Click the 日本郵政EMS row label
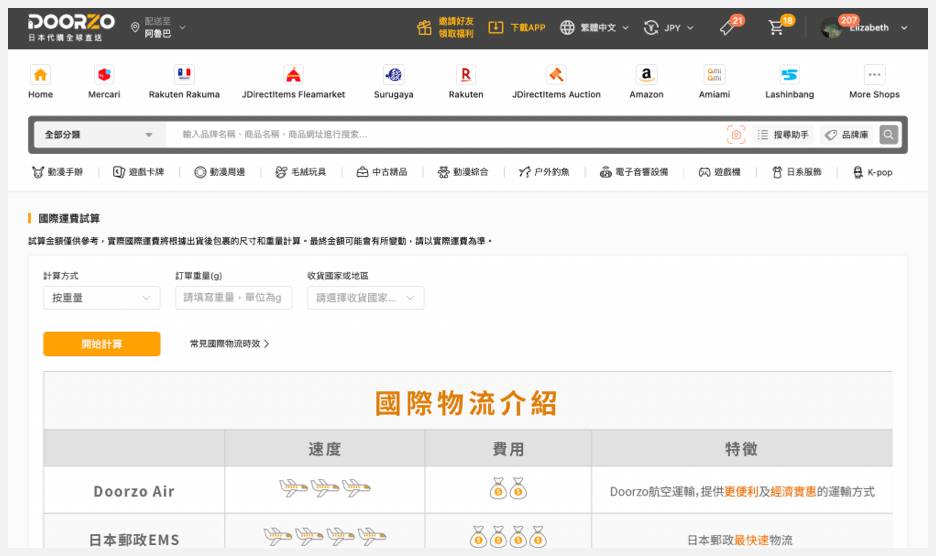This screenshot has height=556, width=936. [x=134, y=540]
